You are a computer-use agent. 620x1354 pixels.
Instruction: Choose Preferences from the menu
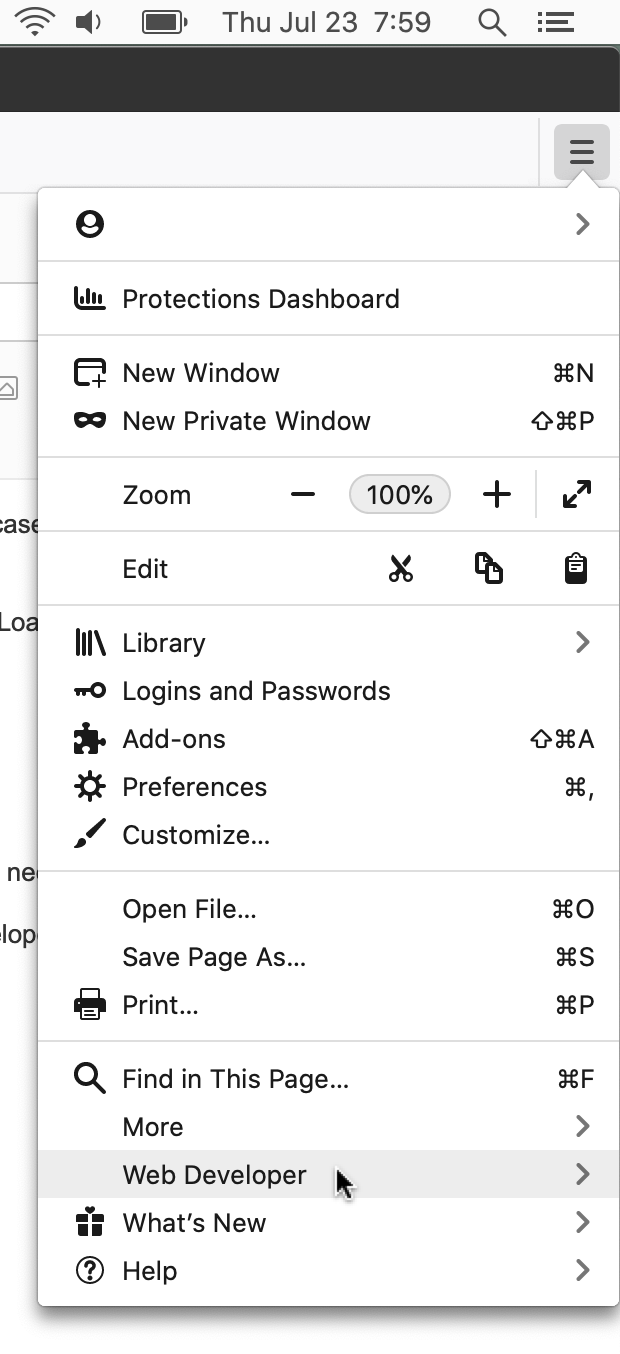click(x=194, y=787)
